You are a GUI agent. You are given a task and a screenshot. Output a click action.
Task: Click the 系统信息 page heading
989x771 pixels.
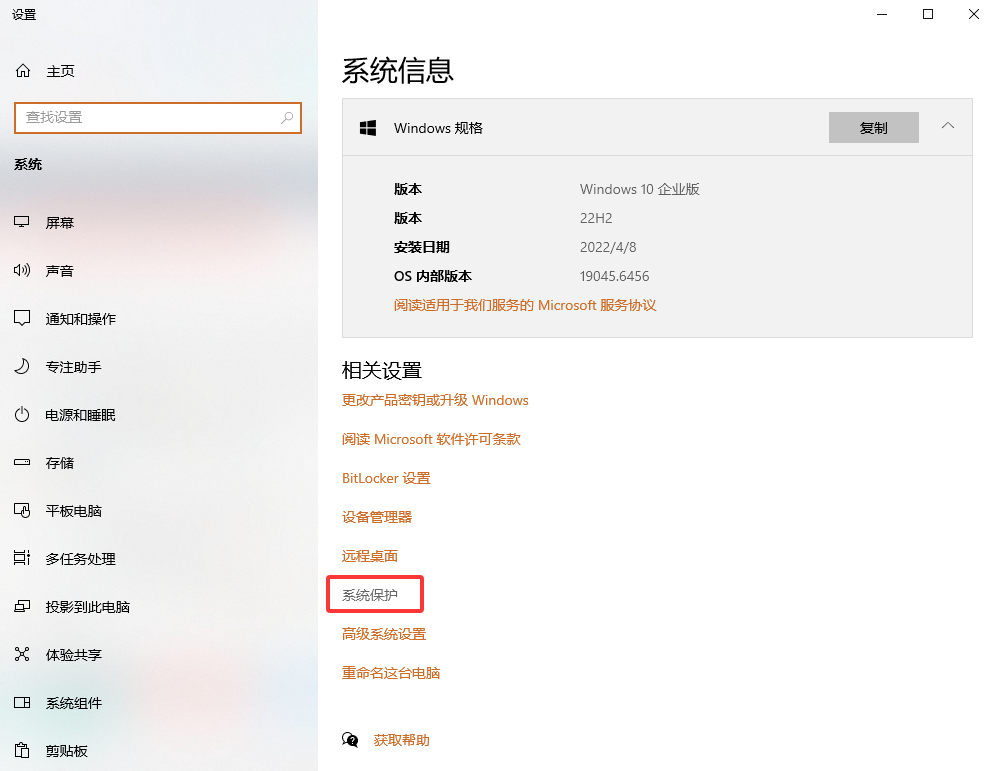coord(398,70)
